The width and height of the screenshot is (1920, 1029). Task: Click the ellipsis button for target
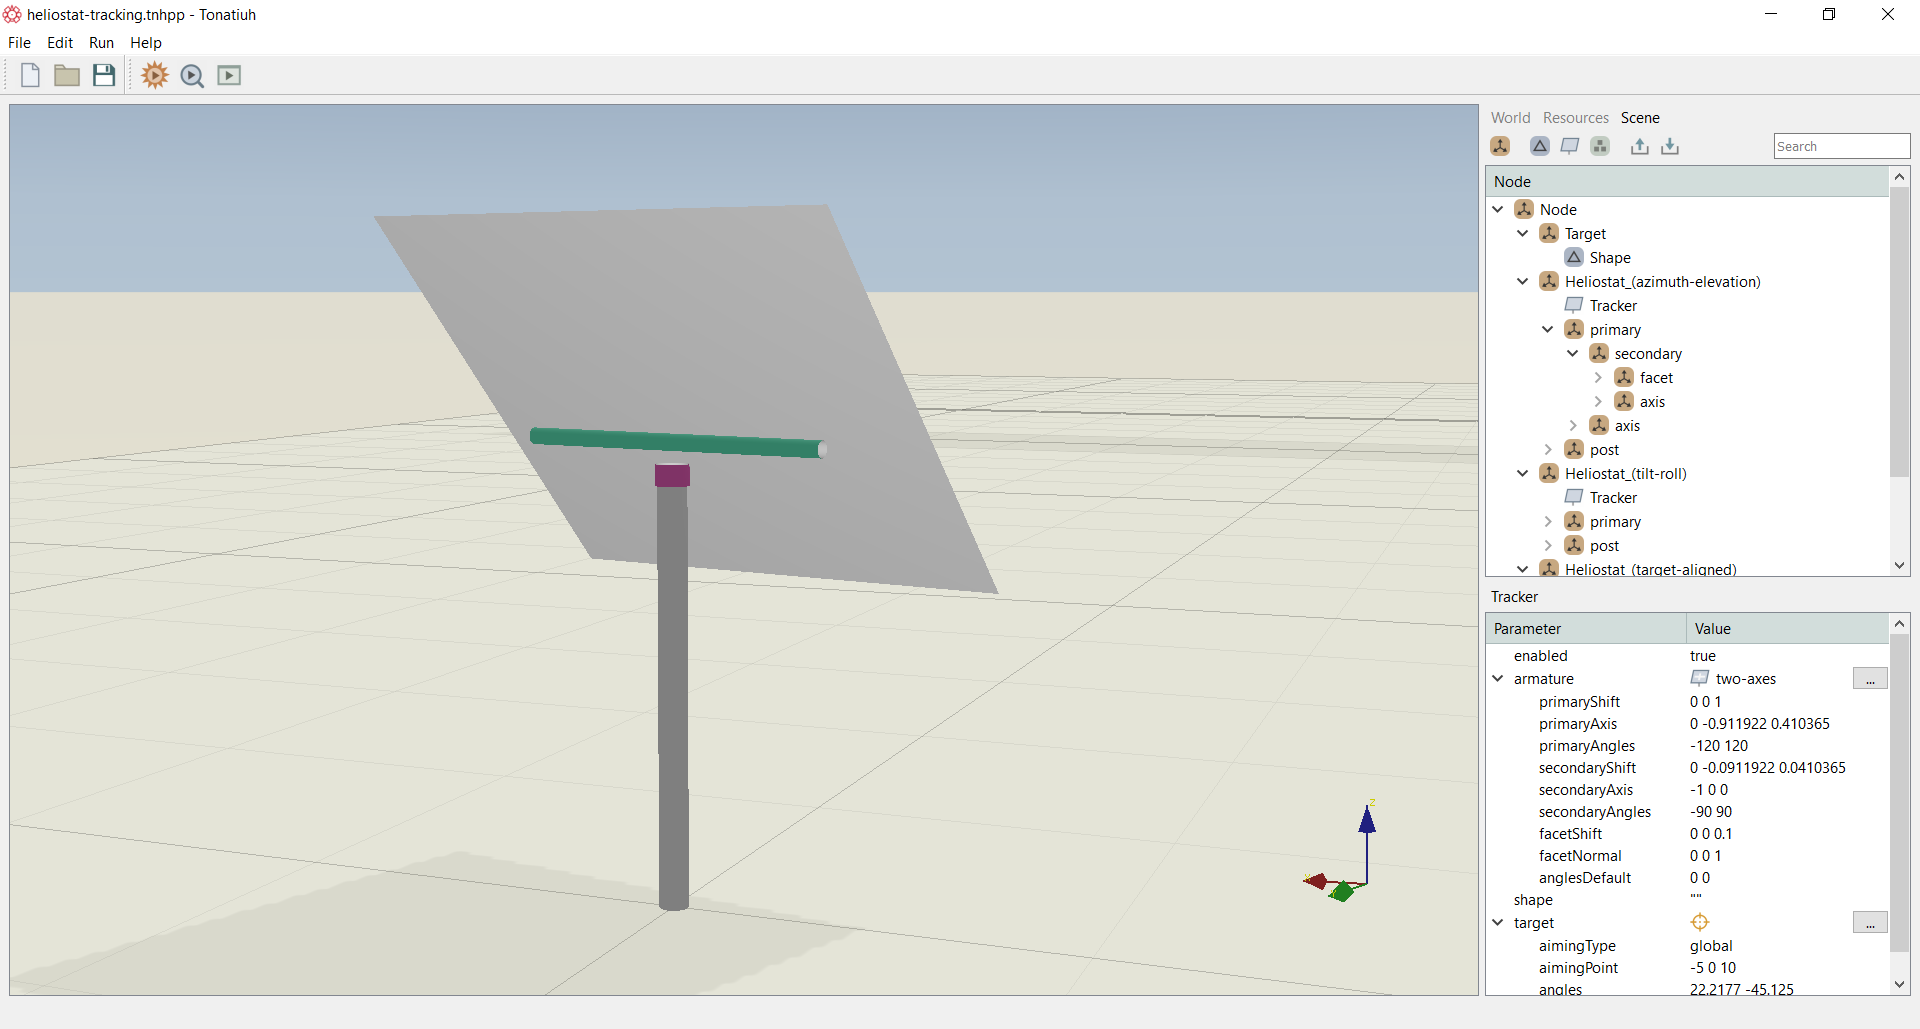point(1870,923)
